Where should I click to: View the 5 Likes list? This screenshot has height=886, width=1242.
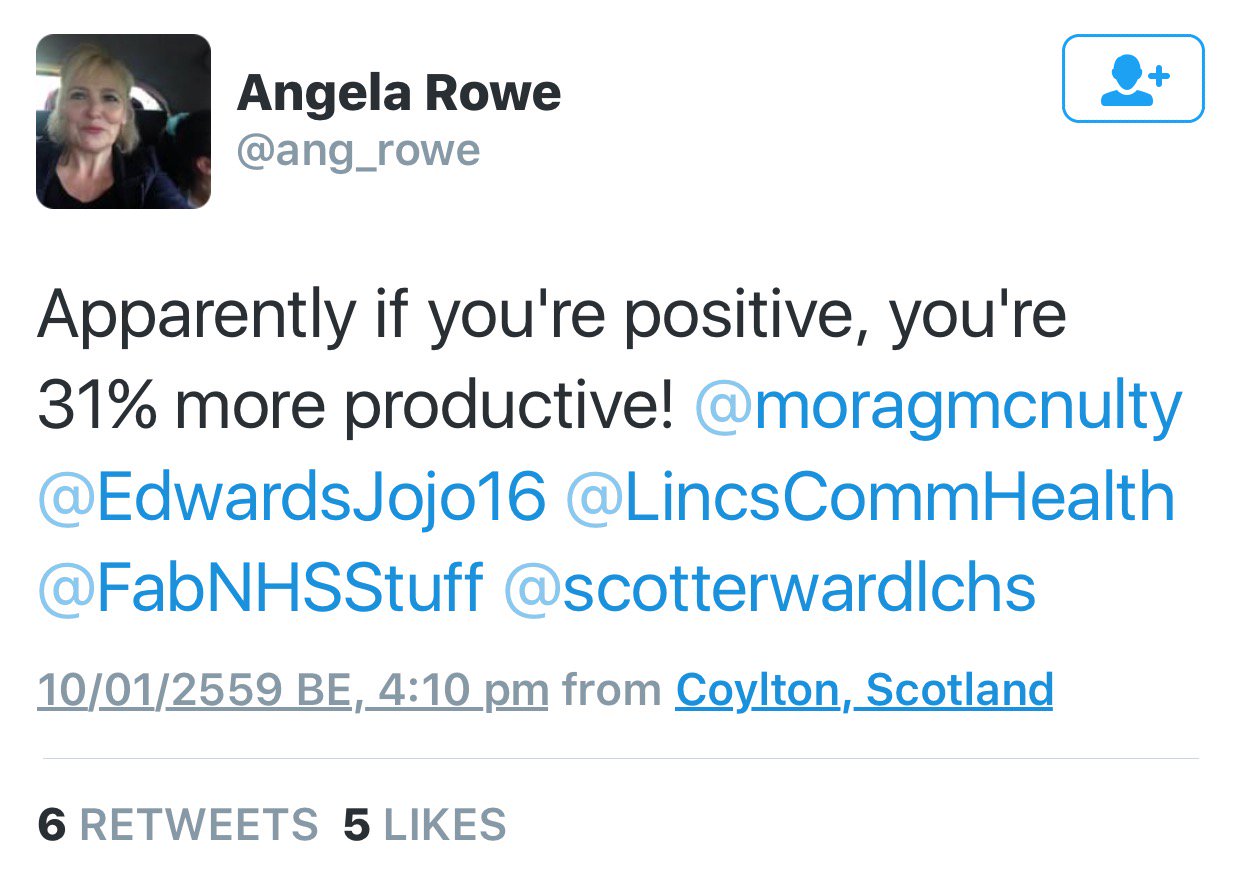[x=425, y=825]
